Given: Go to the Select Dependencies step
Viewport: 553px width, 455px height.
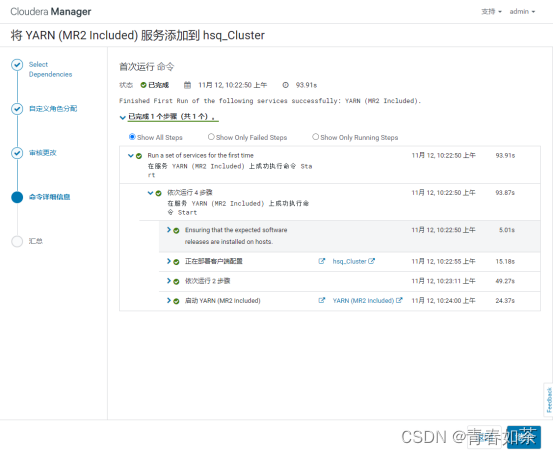Looking at the screenshot, I should 50,69.
